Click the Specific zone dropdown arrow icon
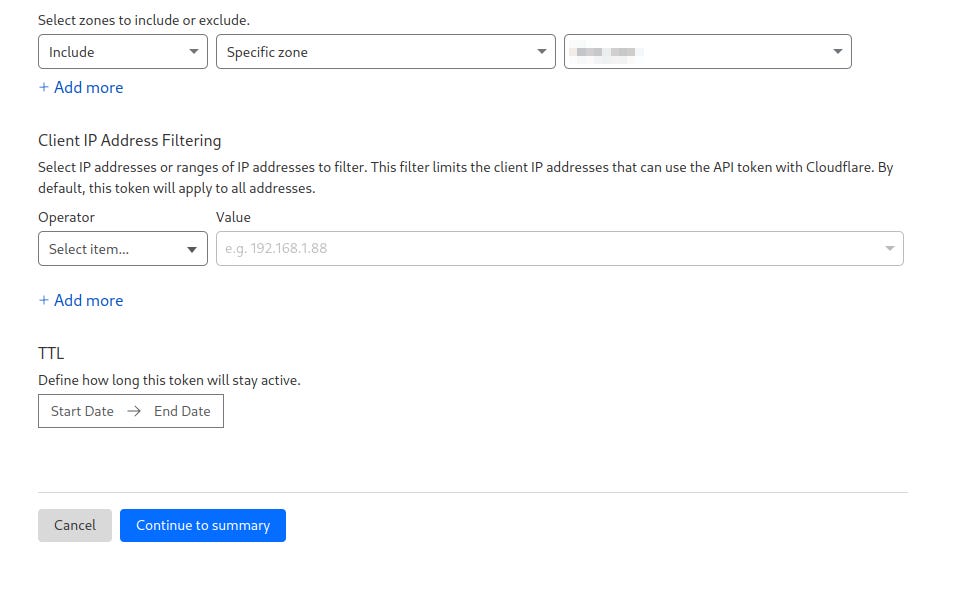 click(x=542, y=51)
